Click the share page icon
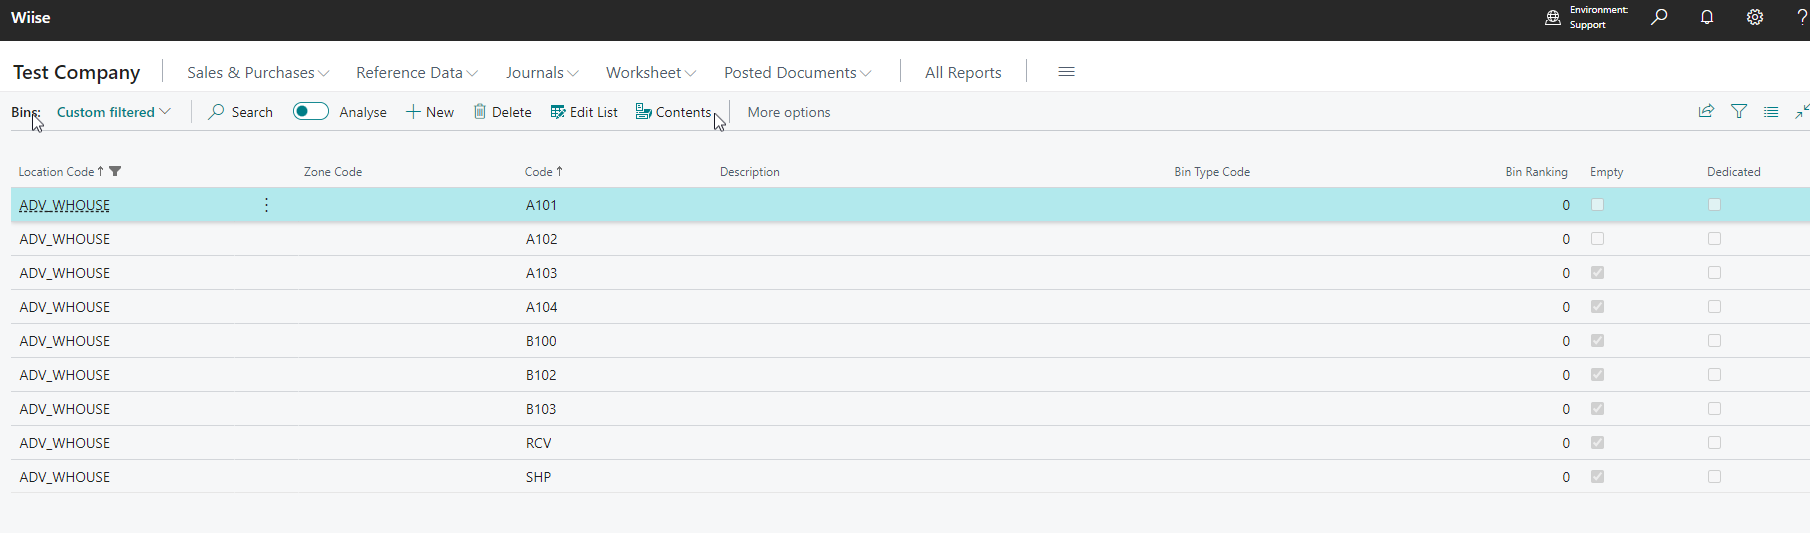This screenshot has width=1810, height=533. pyautogui.click(x=1706, y=112)
